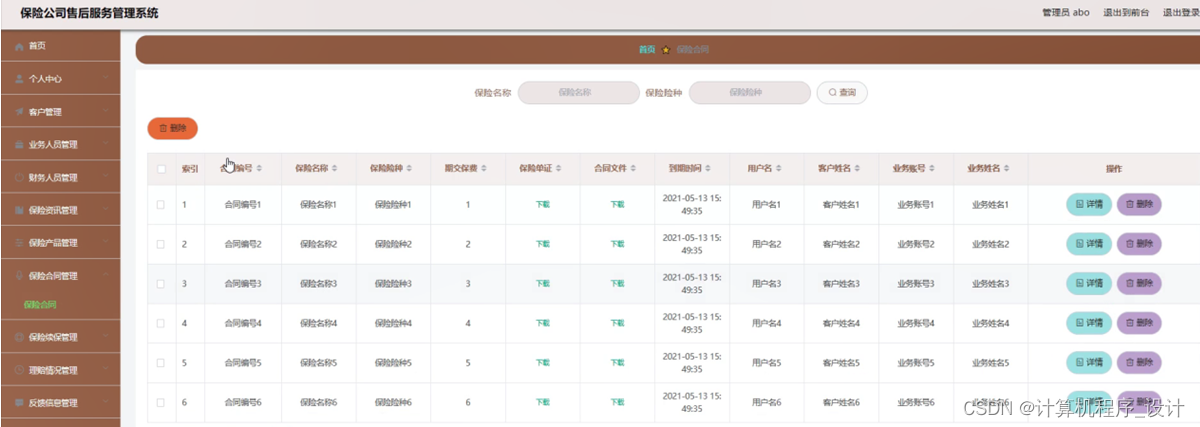
Task: Open 详情 for row 合同编号1
Action: coord(1089,204)
